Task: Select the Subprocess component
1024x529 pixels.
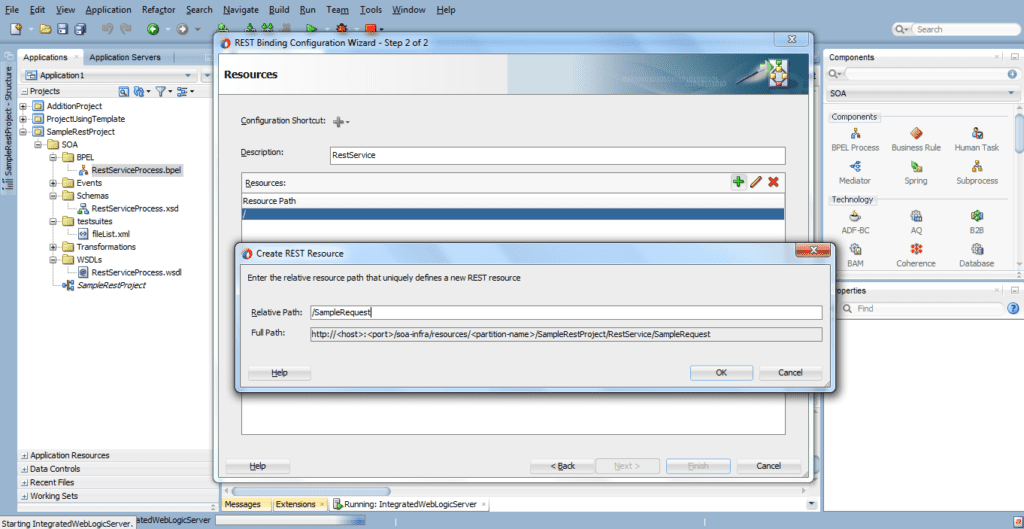Action: pyautogui.click(x=977, y=173)
